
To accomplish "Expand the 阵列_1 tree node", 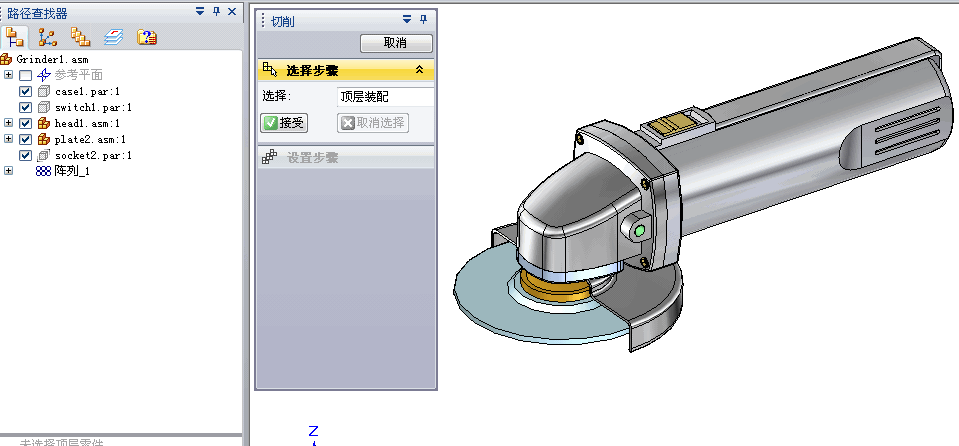I will (9, 170).
